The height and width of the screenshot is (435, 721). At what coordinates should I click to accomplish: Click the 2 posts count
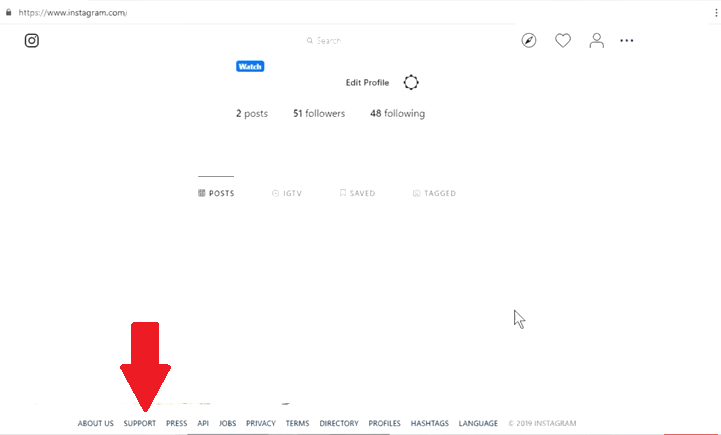pyautogui.click(x=252, y=114)
